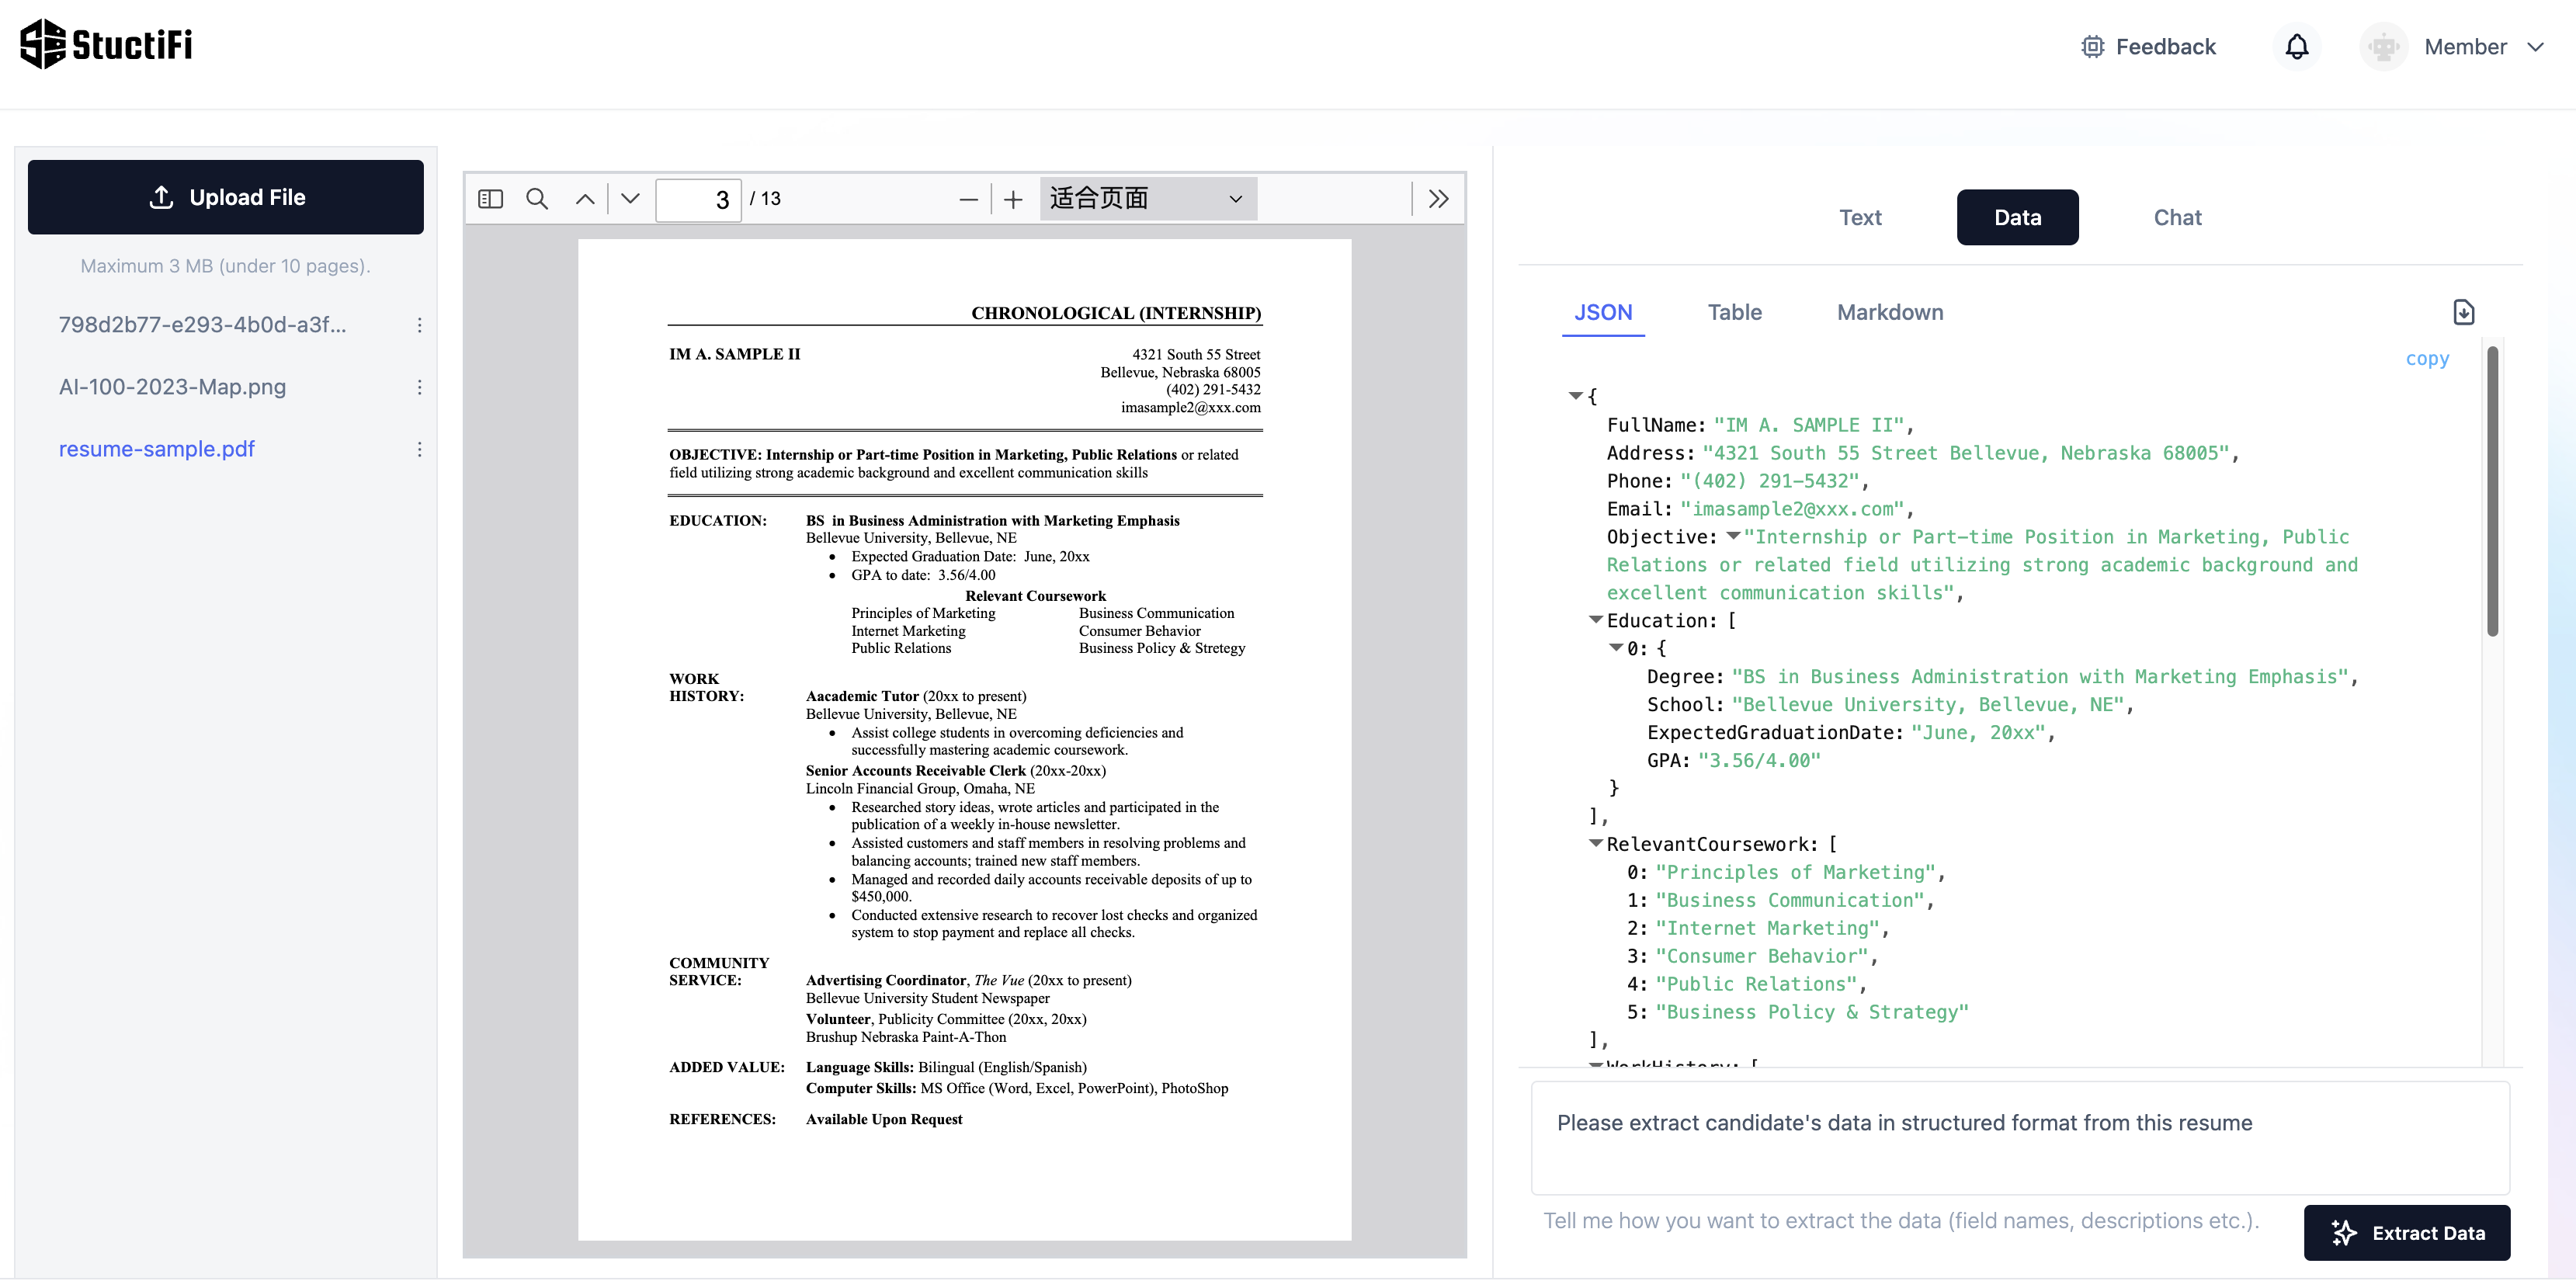Switch to the Chat tab
This screenshot has height=1281, width=2576.
2177,217
